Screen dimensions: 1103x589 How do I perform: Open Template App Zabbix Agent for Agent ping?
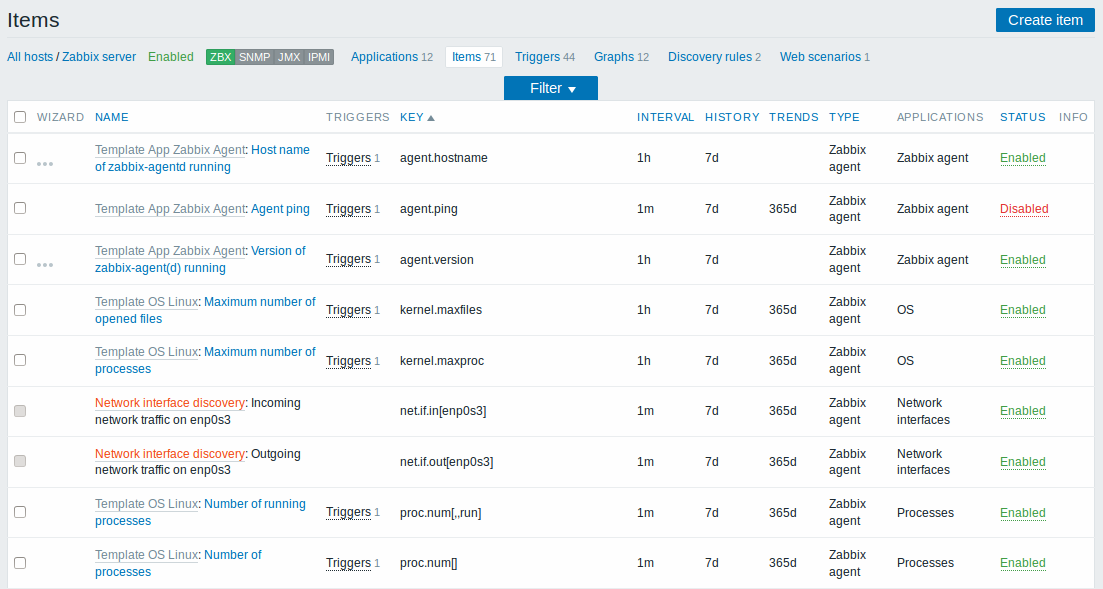pos(170,209)
